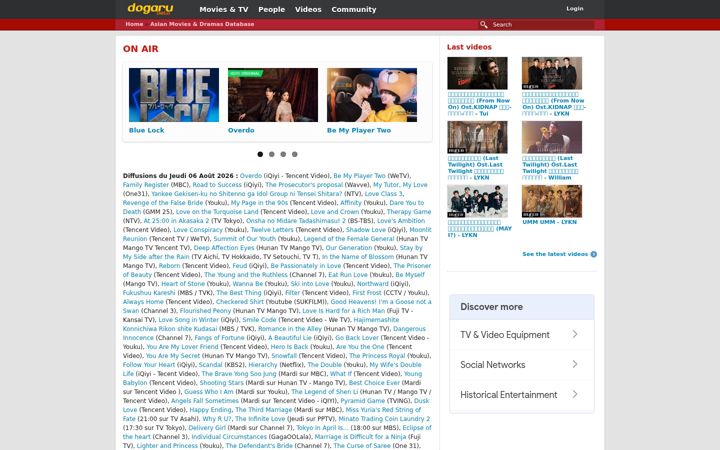Open the Ski into Love link
Image resolution: width=720 pixels, height=450 pixels.
click(x=310, y=284)
